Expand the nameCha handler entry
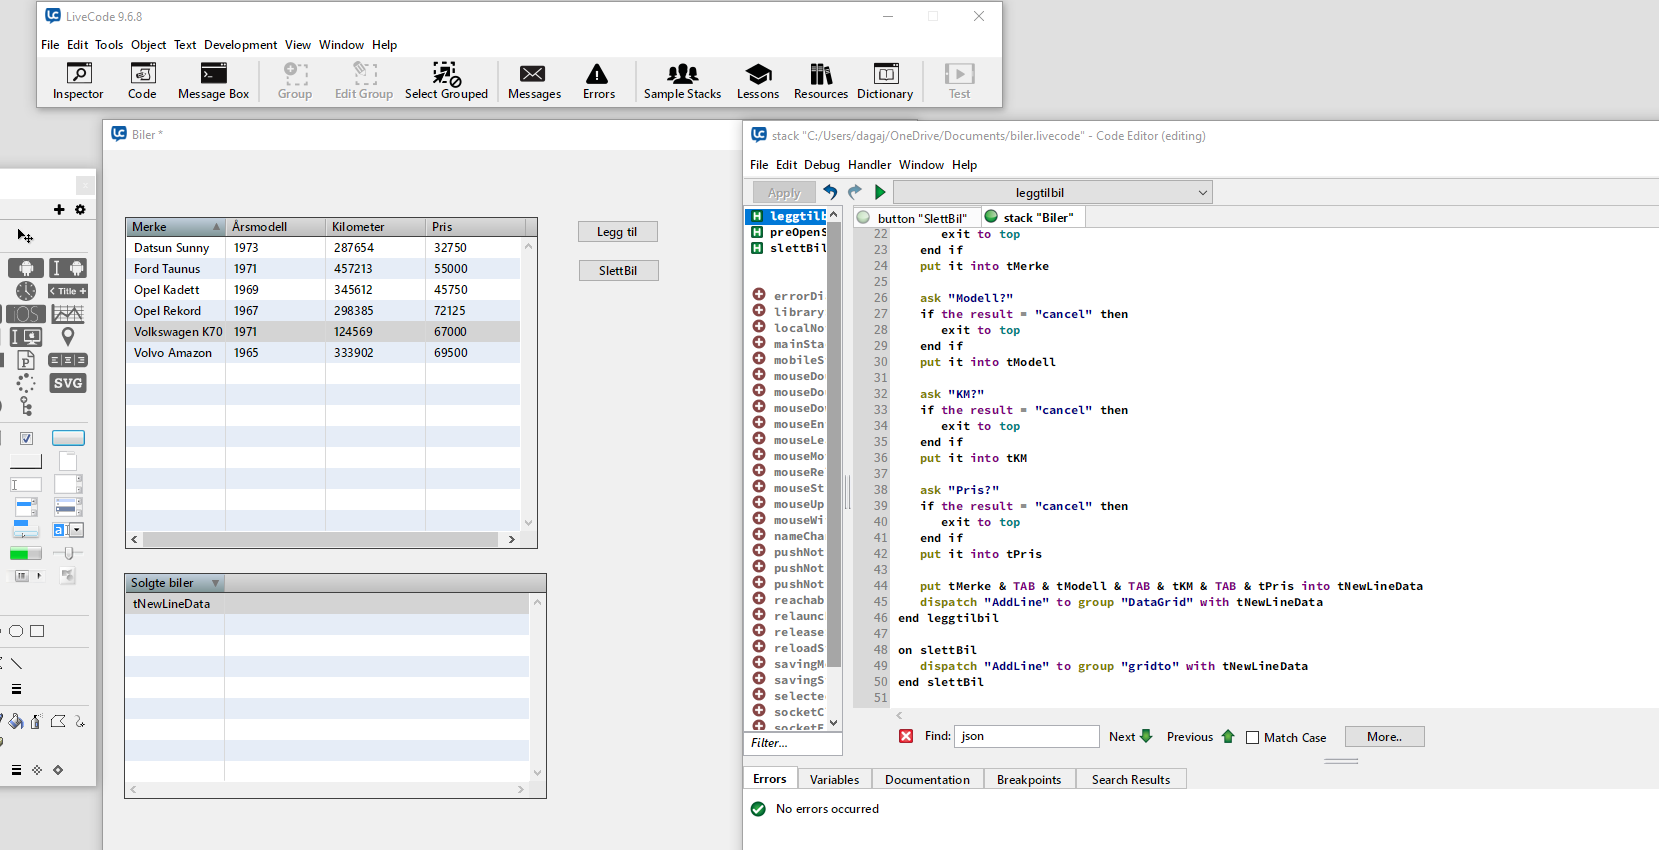 [759, 535]
